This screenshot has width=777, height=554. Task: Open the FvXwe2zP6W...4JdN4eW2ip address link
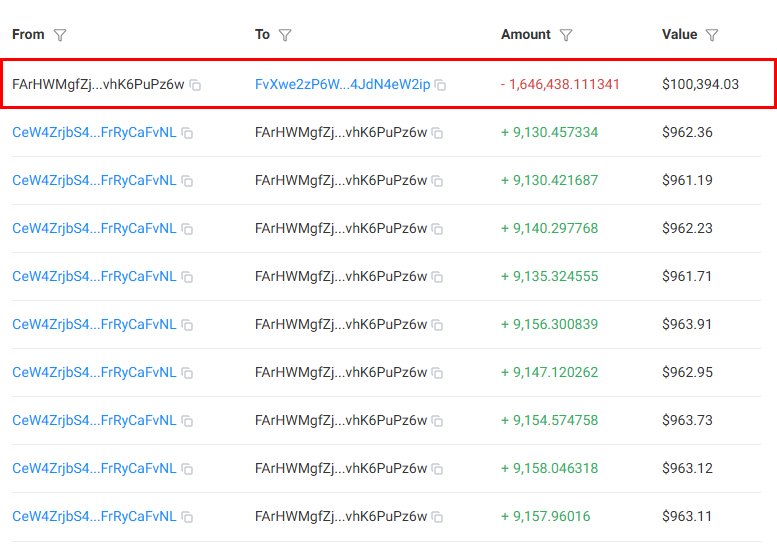342,84
